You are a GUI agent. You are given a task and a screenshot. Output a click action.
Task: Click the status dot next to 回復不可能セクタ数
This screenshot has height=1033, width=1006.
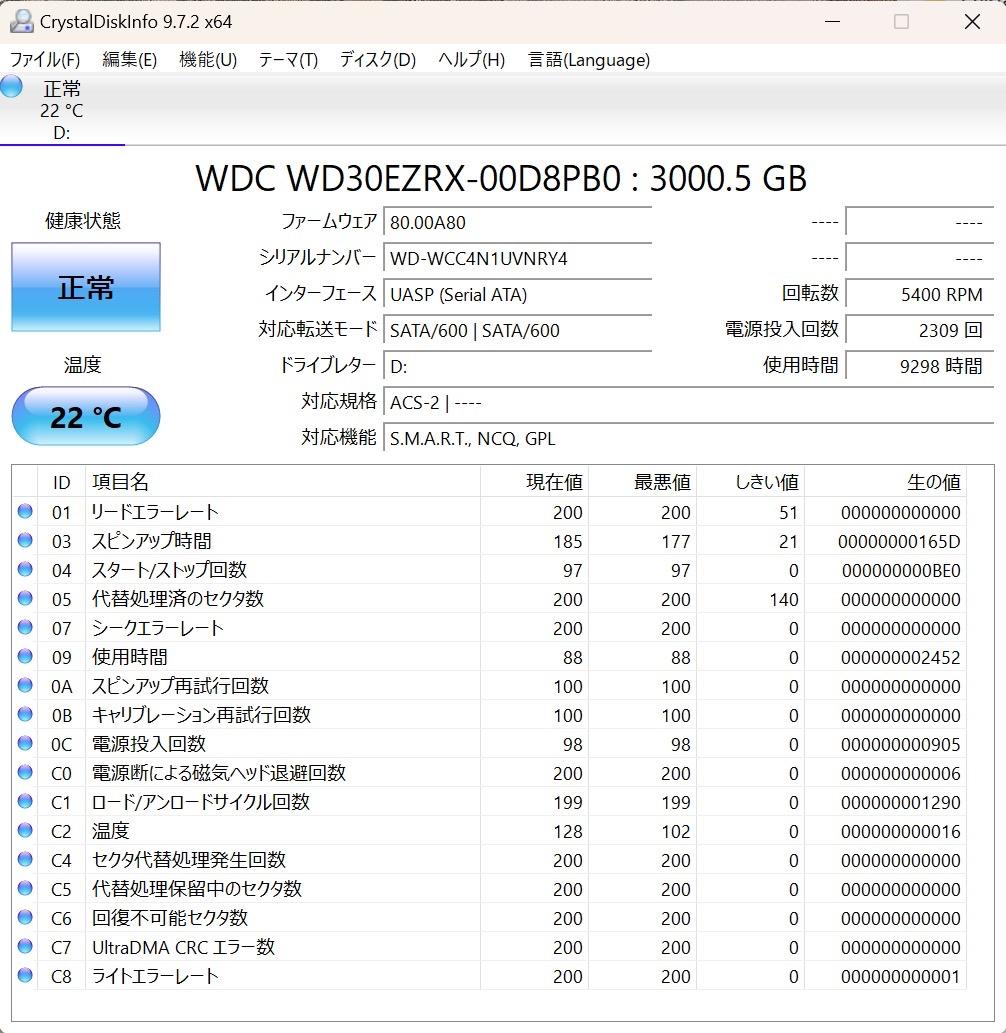pyautogui.click(x=24, y=918)
